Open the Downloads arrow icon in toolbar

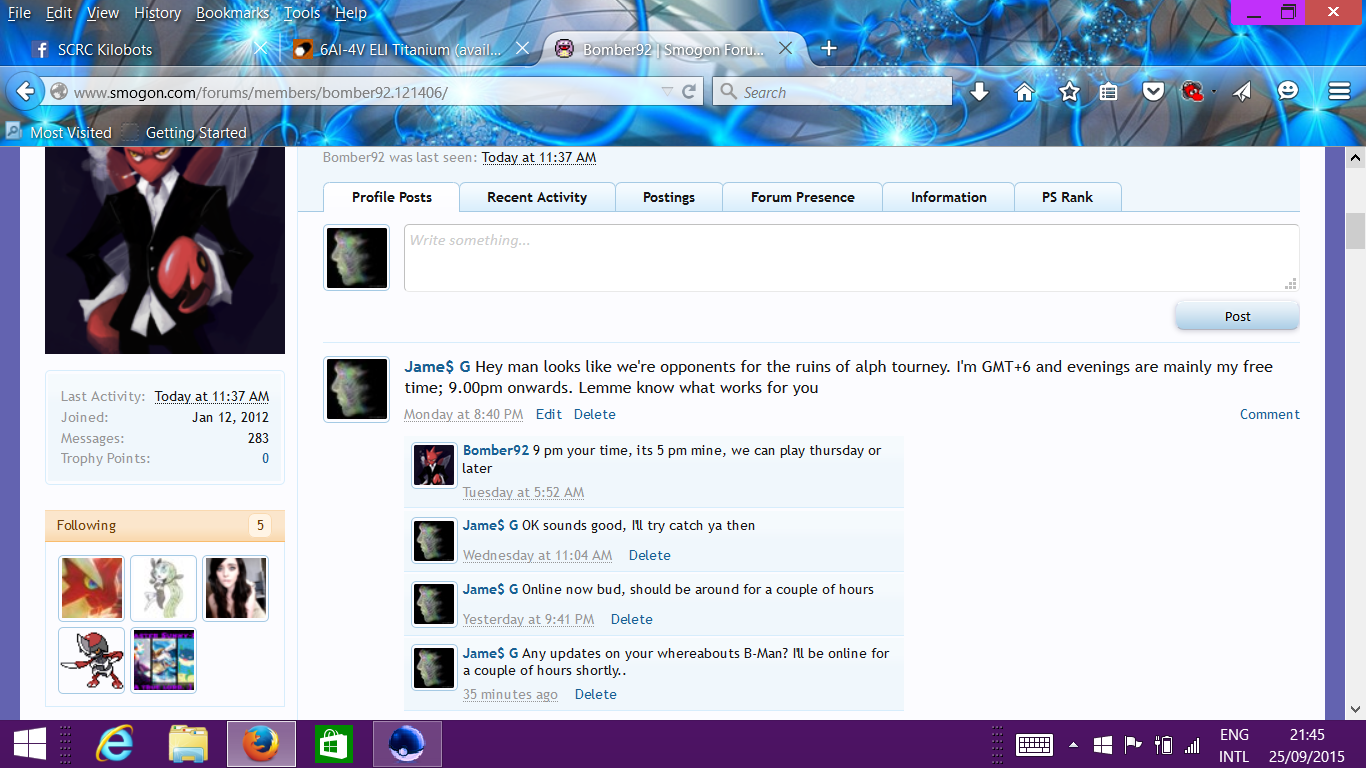coord(980,92)
